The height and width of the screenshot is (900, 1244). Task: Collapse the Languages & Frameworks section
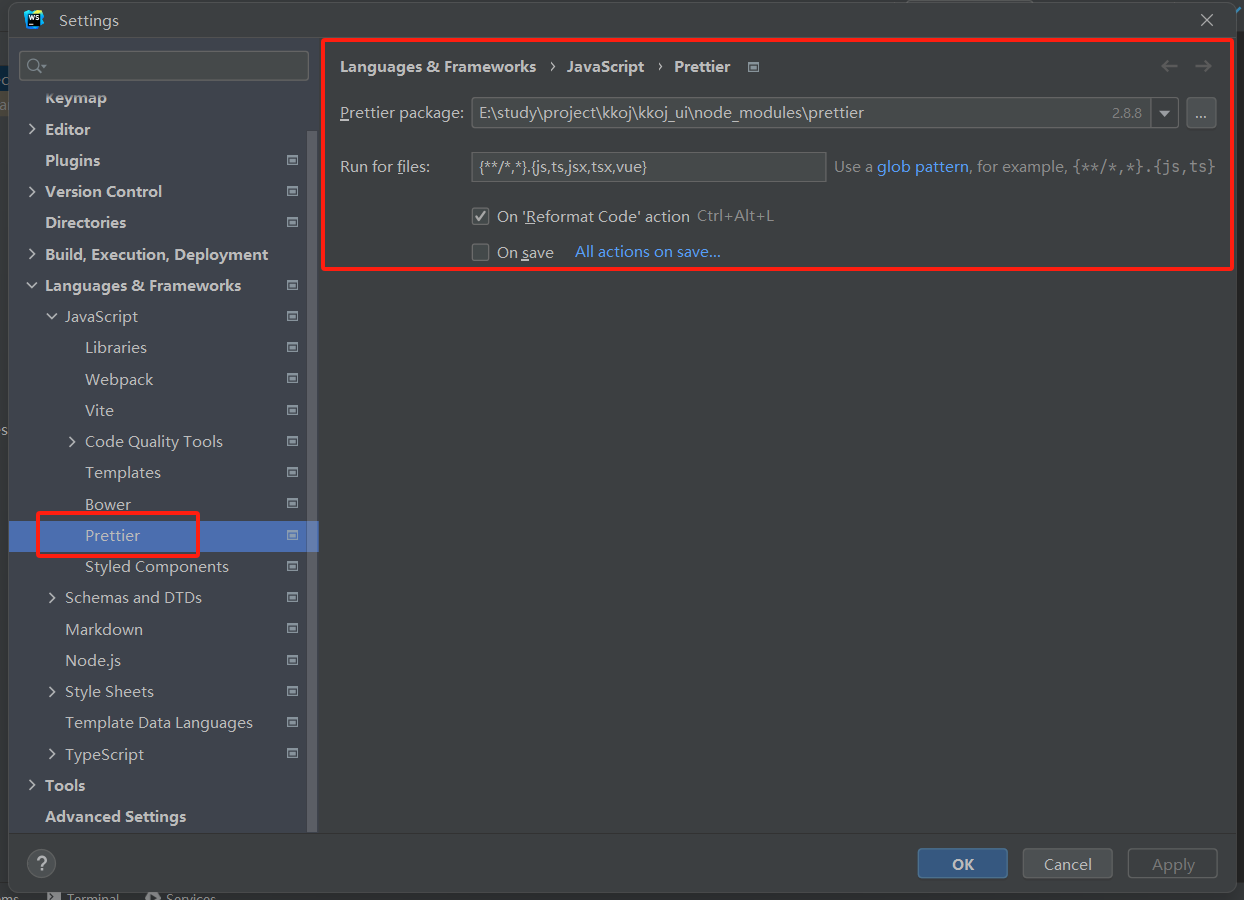coord(32,285)
